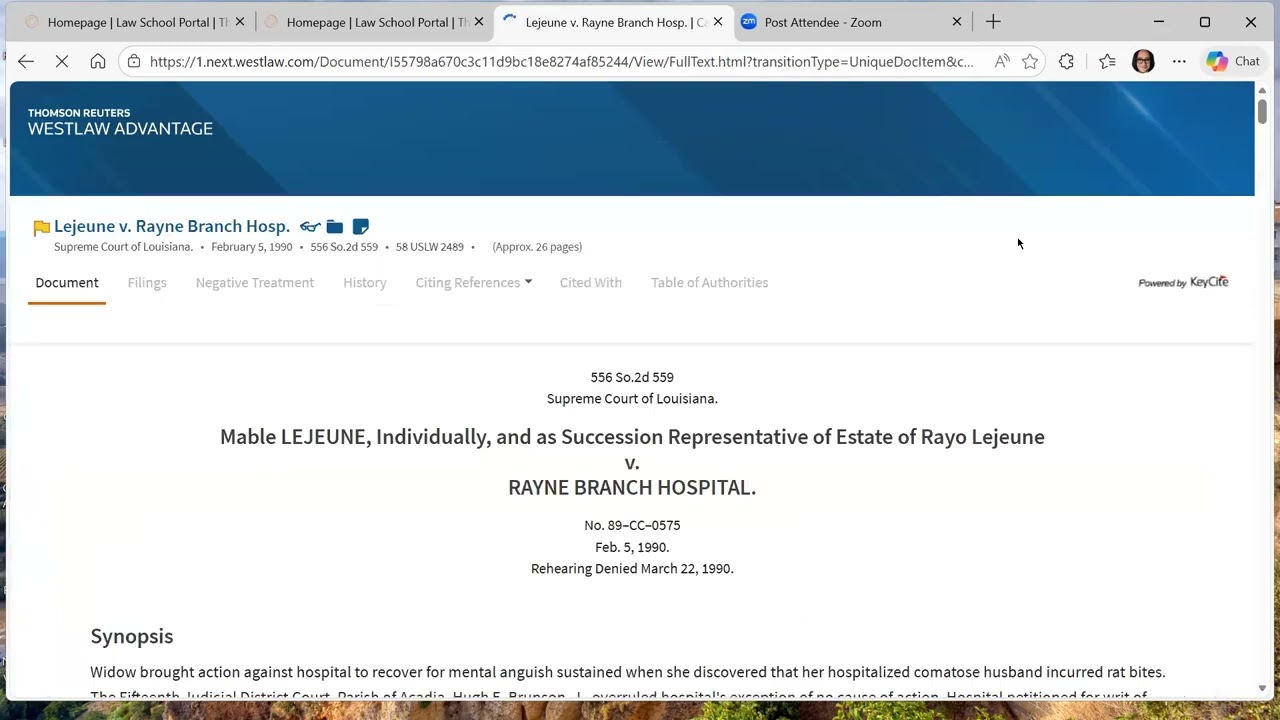Click the Synopsis heading
The width and height of the screenshot is (1280, 720).
[132, 636]
